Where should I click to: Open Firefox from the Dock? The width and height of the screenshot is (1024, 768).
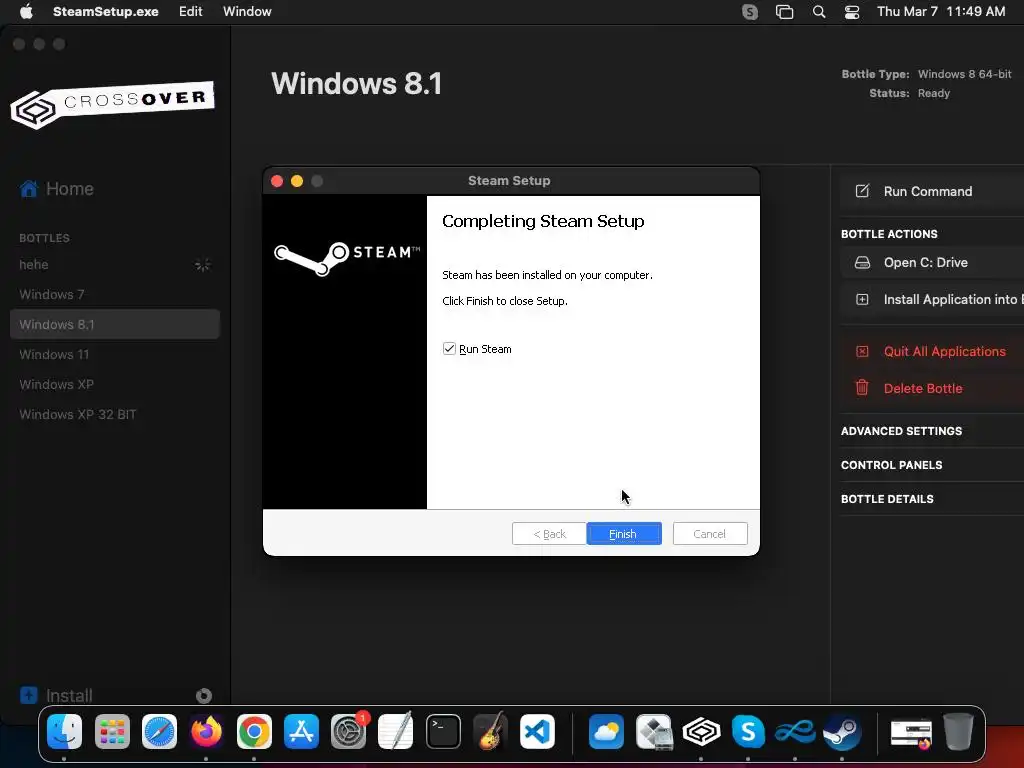coord(206,731)
